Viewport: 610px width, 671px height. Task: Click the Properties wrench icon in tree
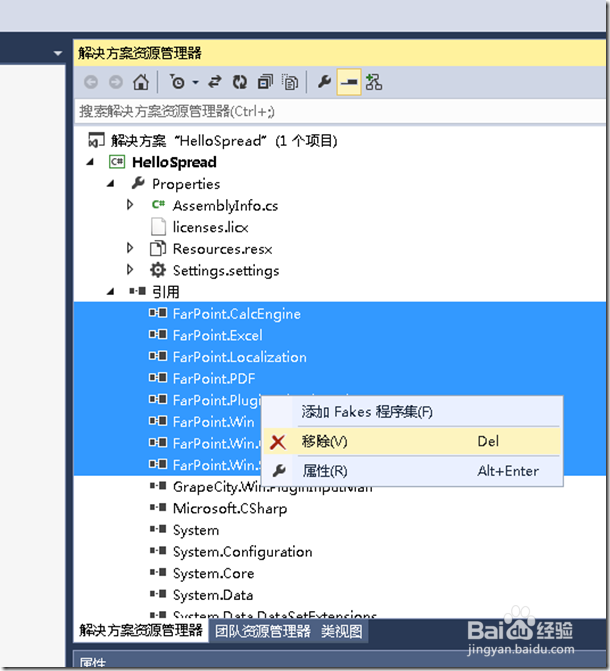point(138,183)
